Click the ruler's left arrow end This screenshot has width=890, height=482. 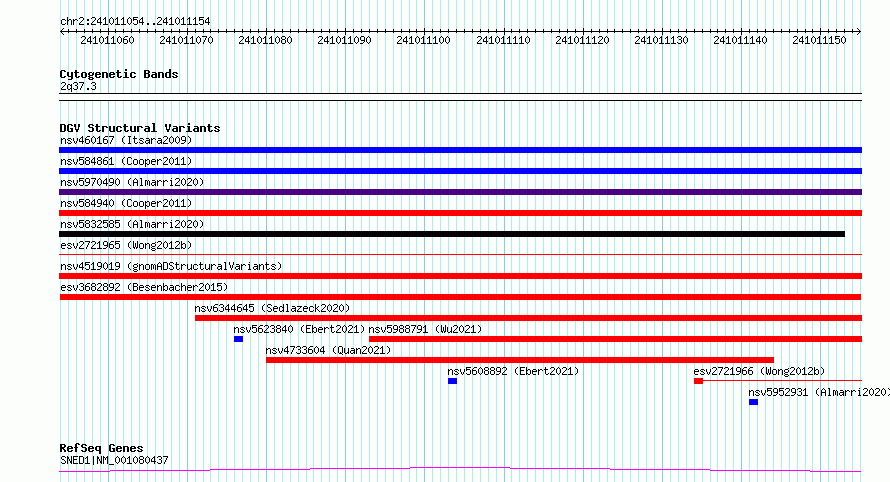coord(62,32)
